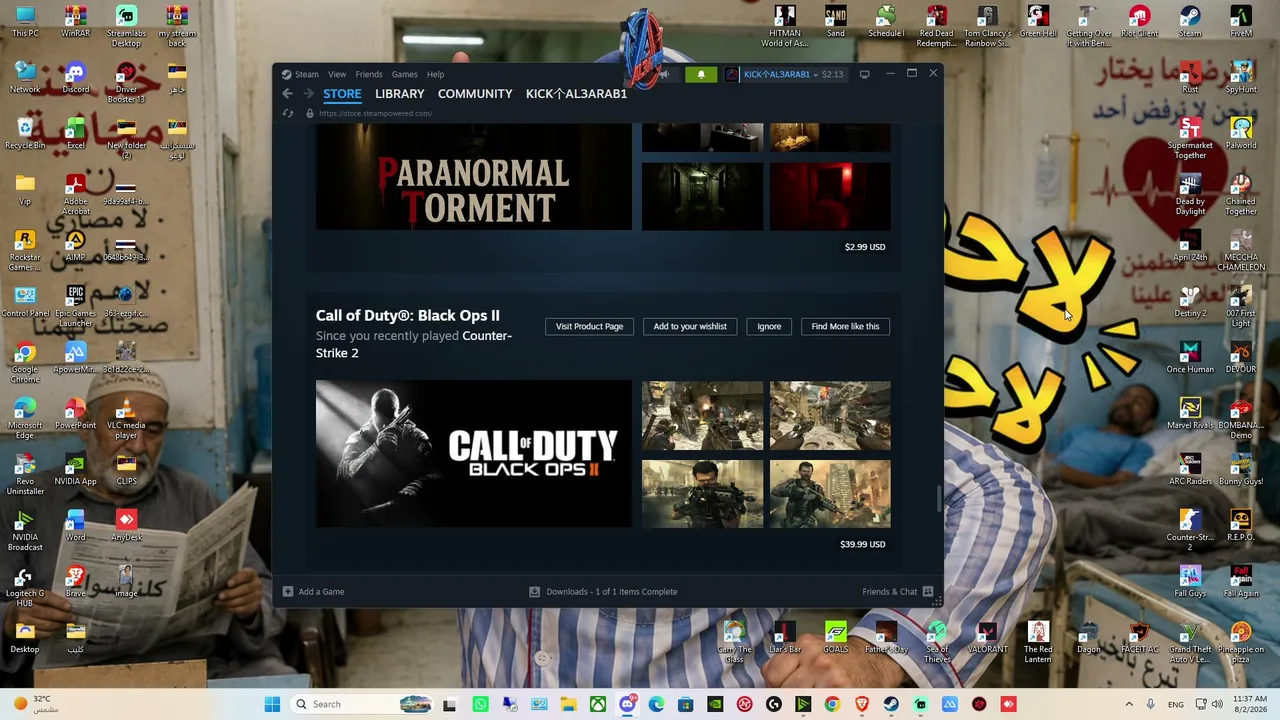Screen dimensions: 1280x720
Task: Open the Help menu in Steam
Action: (436, 74)
